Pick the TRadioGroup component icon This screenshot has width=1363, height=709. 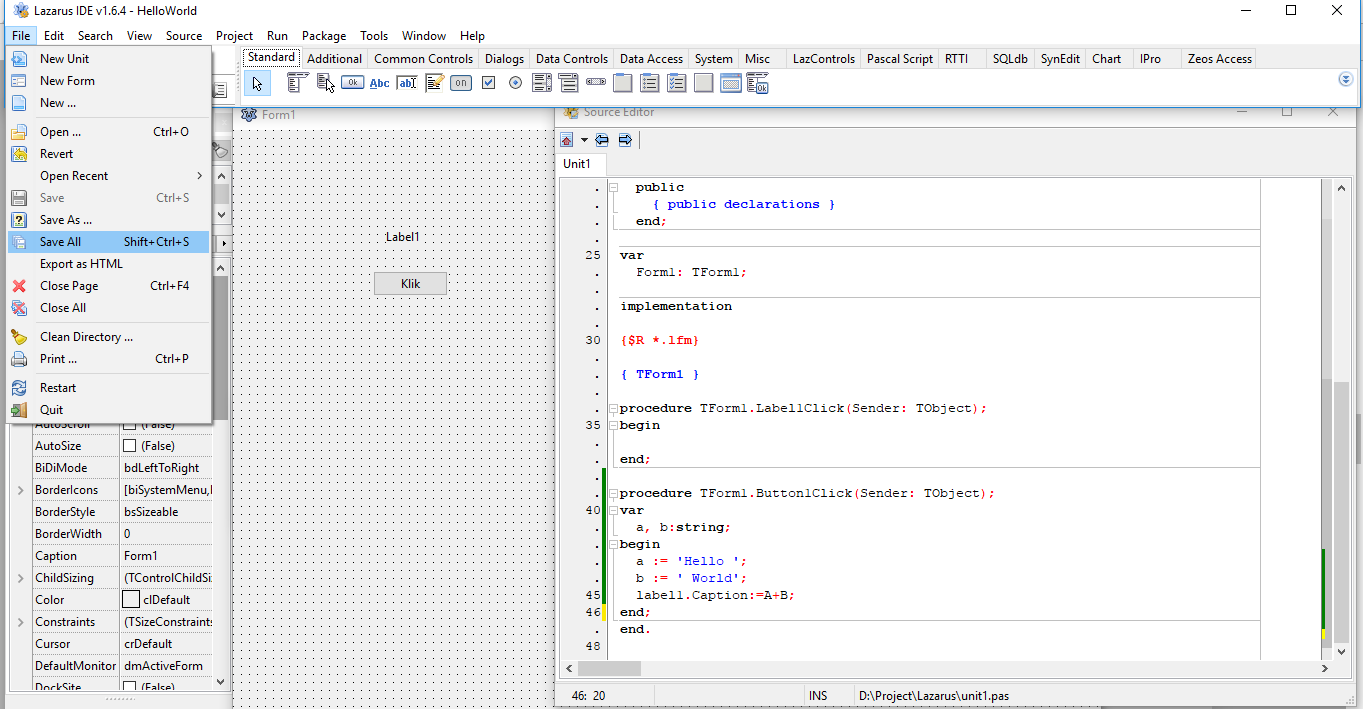pyautogui.click(x=650, y=83)
